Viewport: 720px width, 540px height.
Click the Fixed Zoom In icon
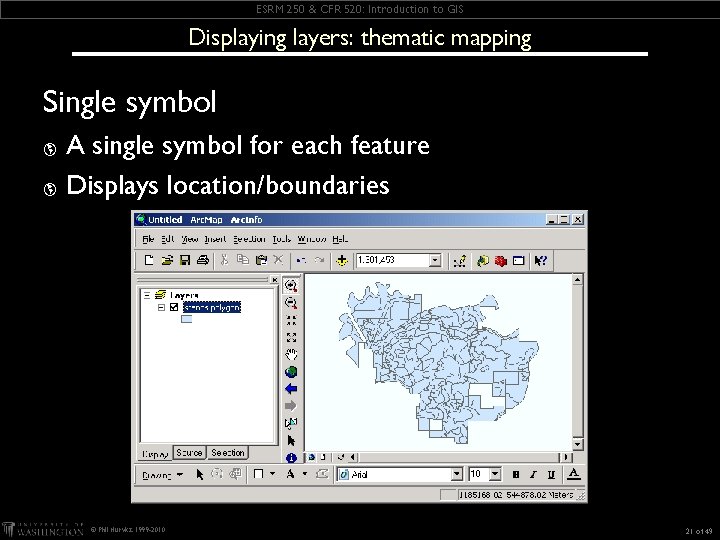[x=291, y=320]
